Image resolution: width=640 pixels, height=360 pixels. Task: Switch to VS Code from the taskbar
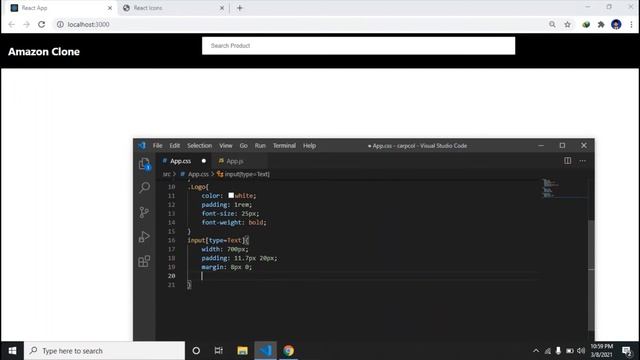(x=266, y=351)
